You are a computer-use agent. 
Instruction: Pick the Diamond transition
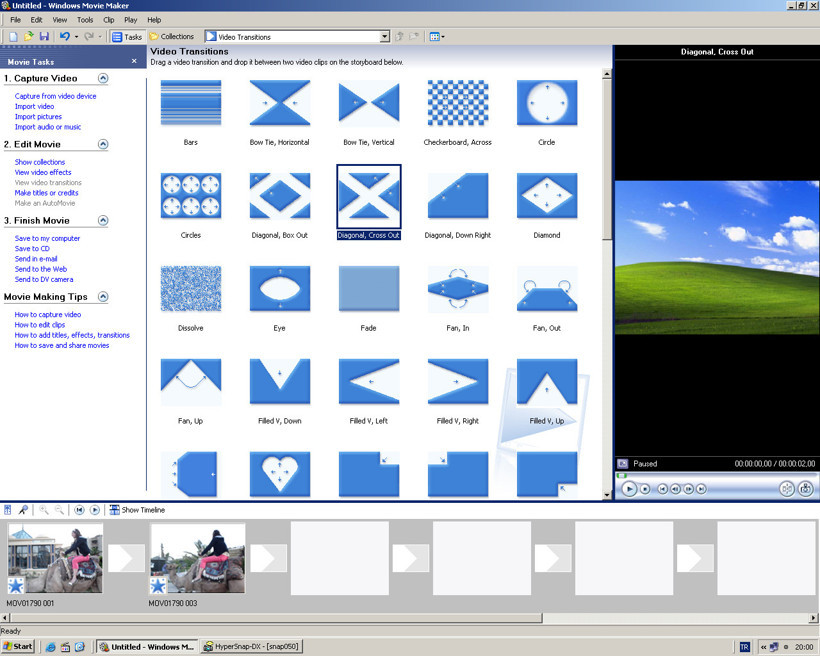(547, 196)
